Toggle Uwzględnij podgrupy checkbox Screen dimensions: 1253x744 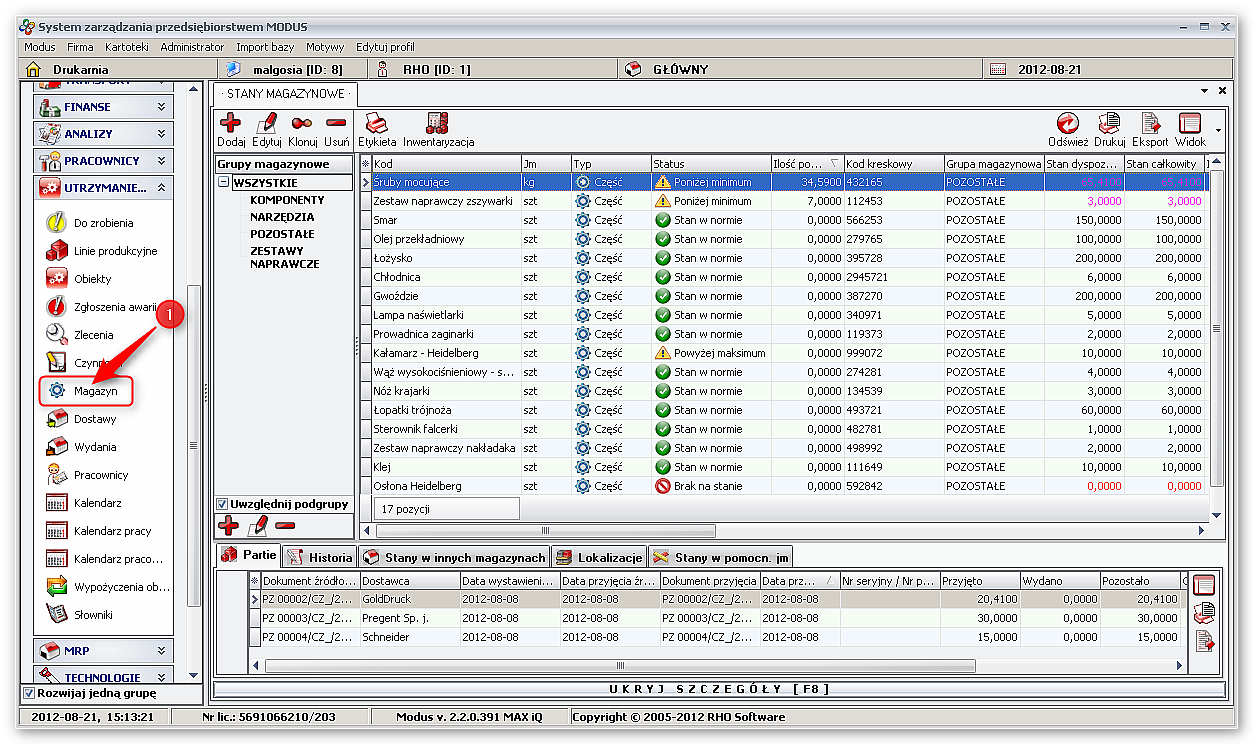223,504
